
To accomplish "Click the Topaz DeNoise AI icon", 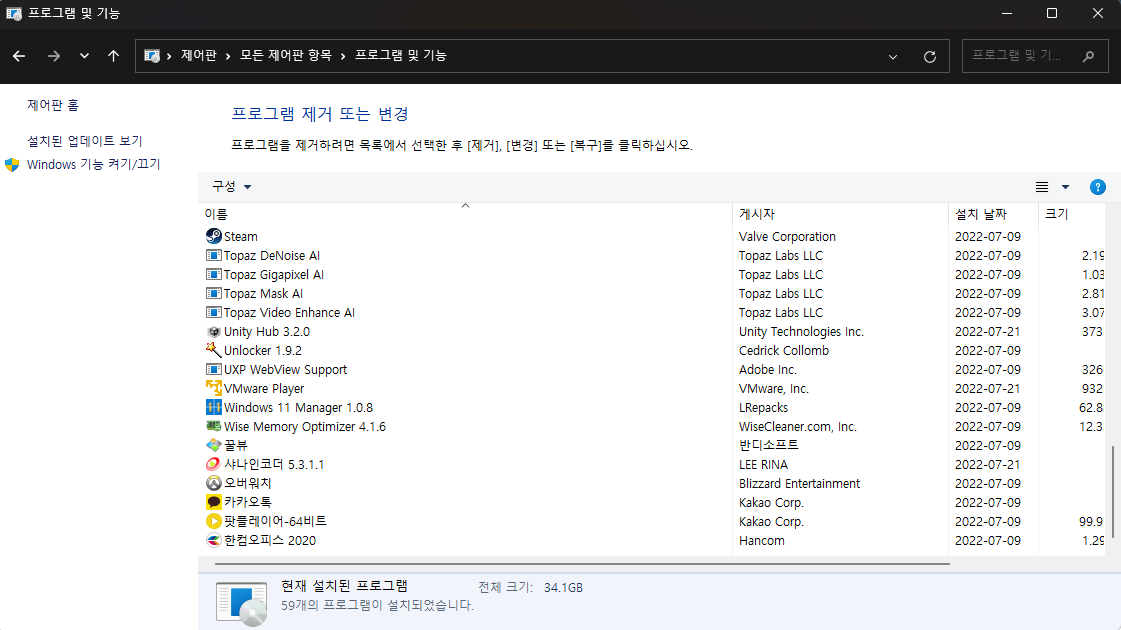I will 213,255.
